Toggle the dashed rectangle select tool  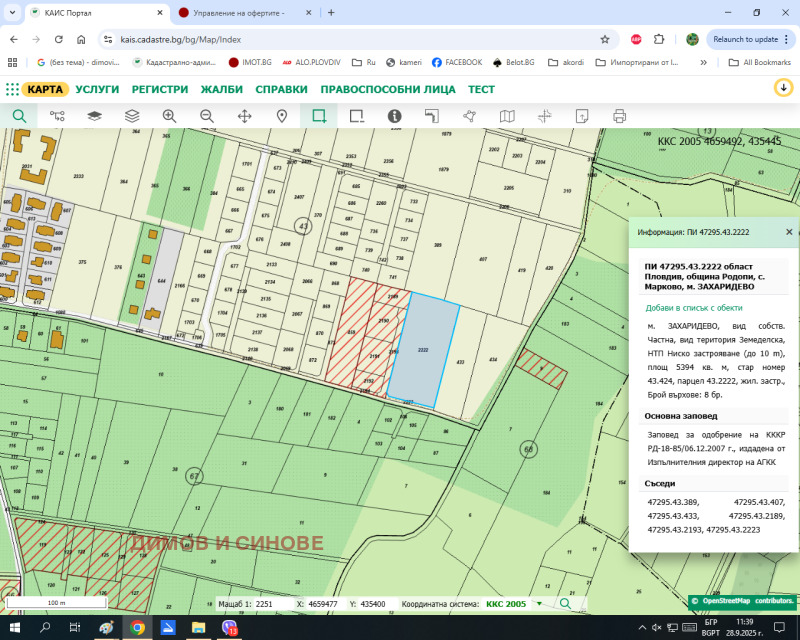[x=356, y=116]
